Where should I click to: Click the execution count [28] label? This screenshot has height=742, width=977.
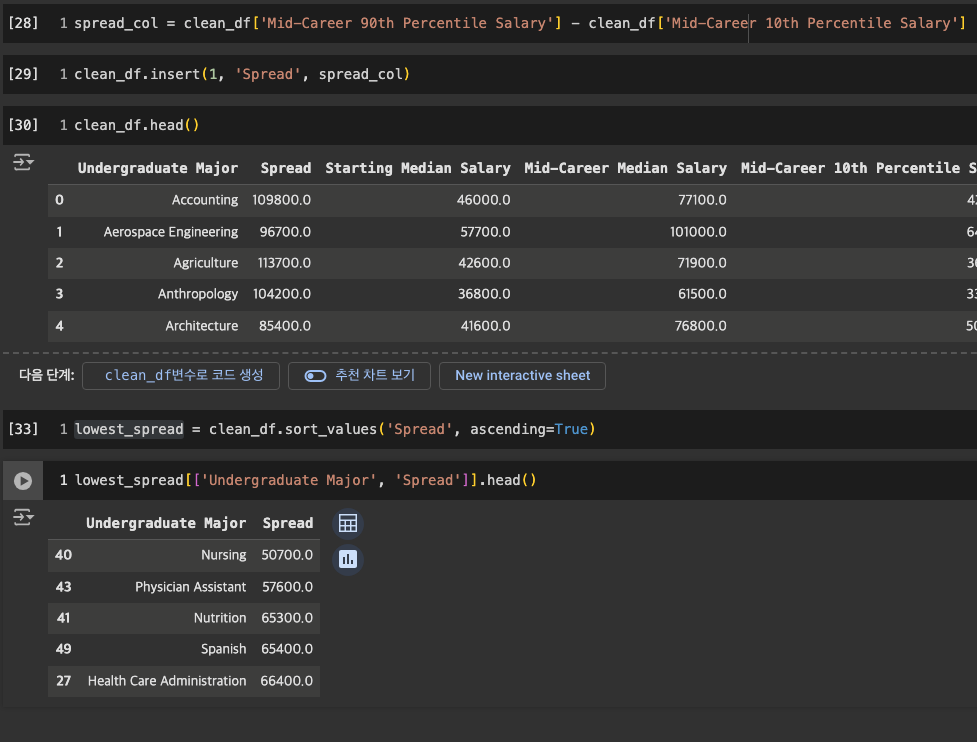coord(23,23)
